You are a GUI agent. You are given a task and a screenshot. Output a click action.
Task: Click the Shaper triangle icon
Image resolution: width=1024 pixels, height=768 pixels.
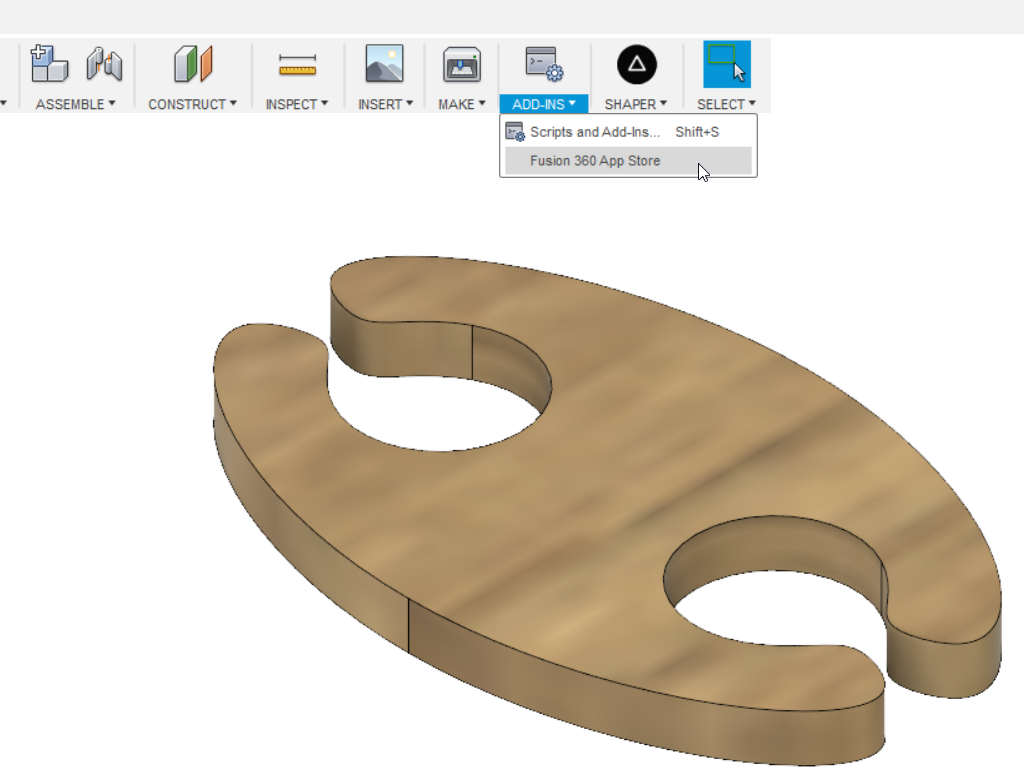click(x=637, y=64)
